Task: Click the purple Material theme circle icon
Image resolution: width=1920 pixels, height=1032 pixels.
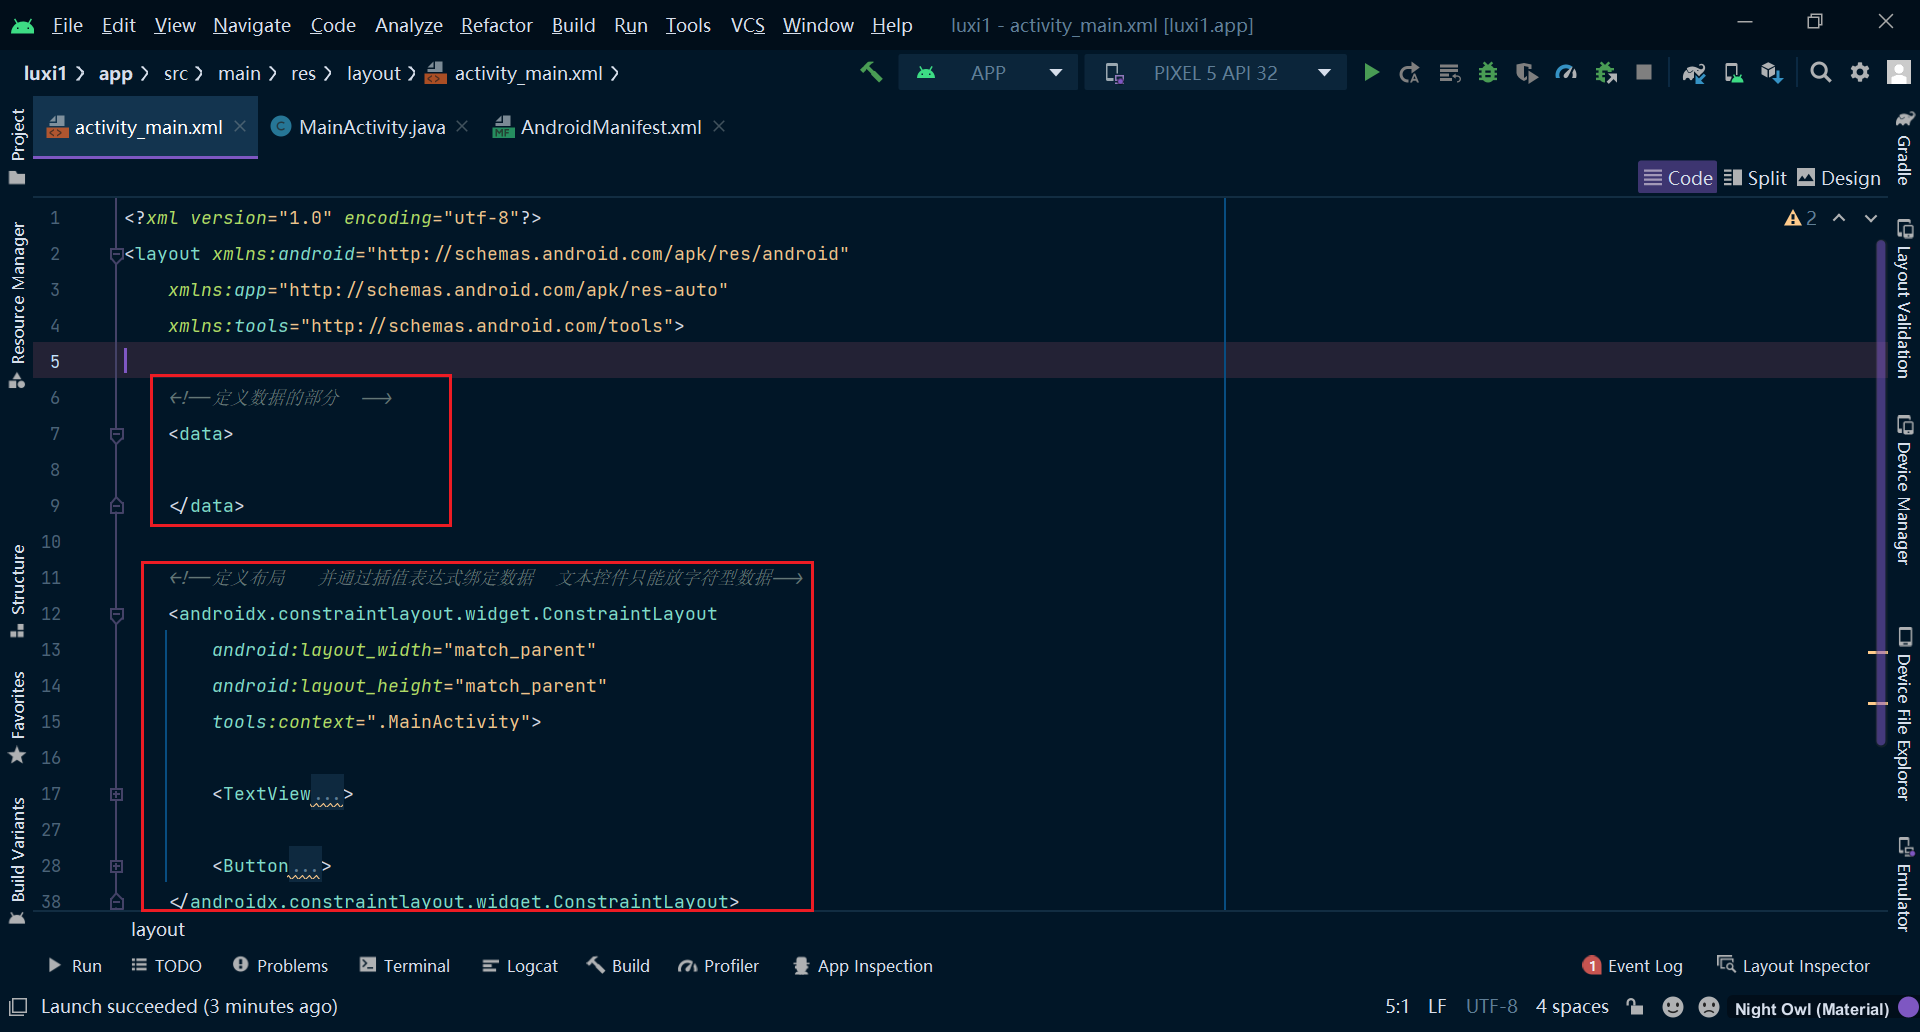Action: pos(1908,1007)
